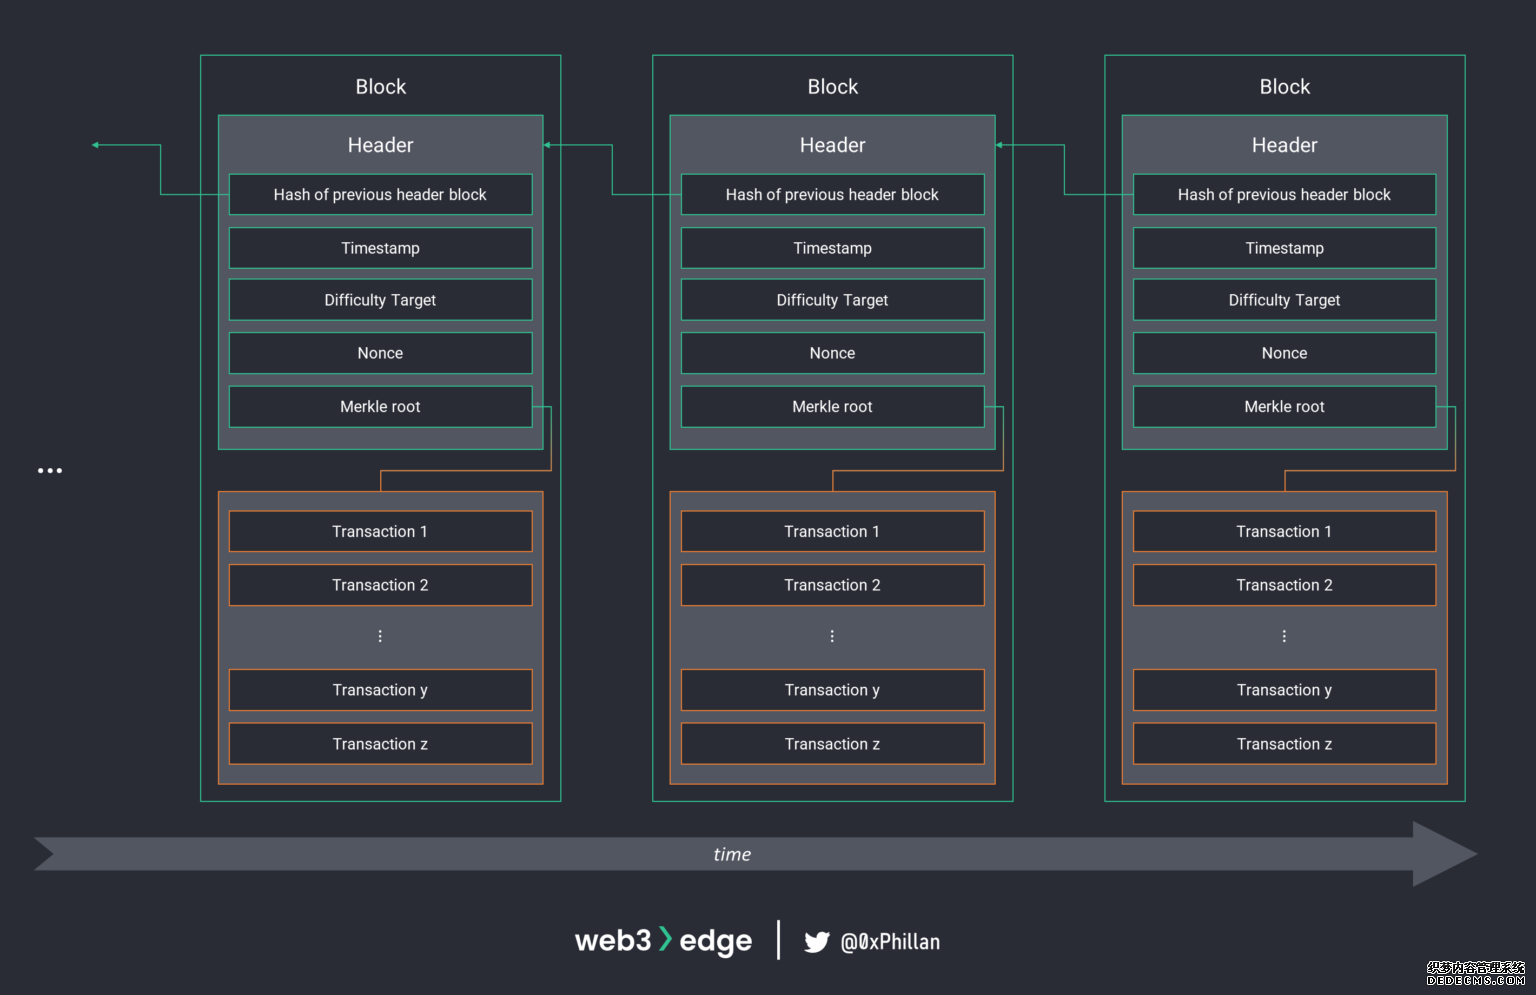Image resolution: width=1536 pixels, height=995 pixels.
Task: Select Transaction 1 in the leftmost block
Action: 381,532
